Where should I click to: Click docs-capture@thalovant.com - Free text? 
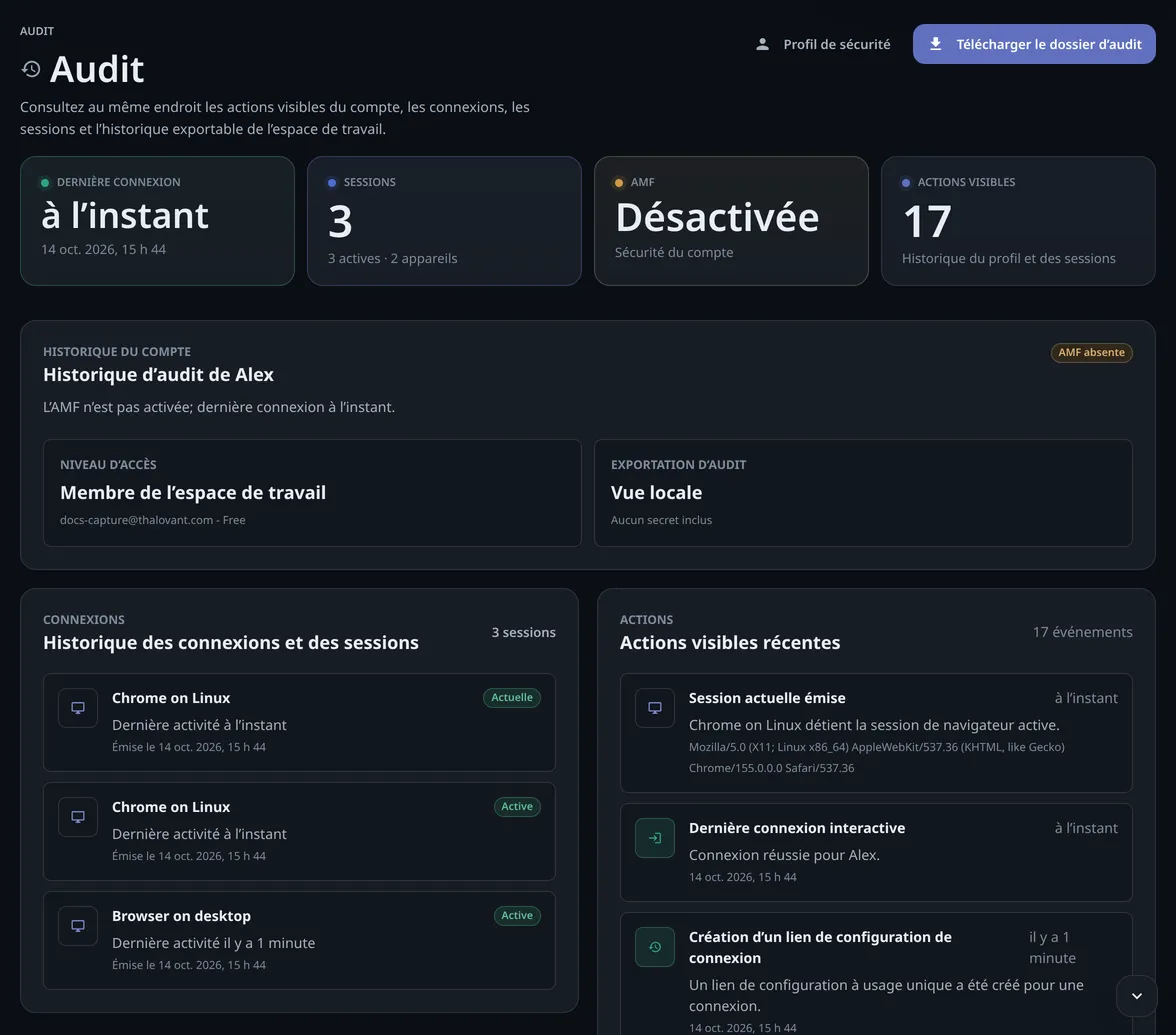point(153,520)
